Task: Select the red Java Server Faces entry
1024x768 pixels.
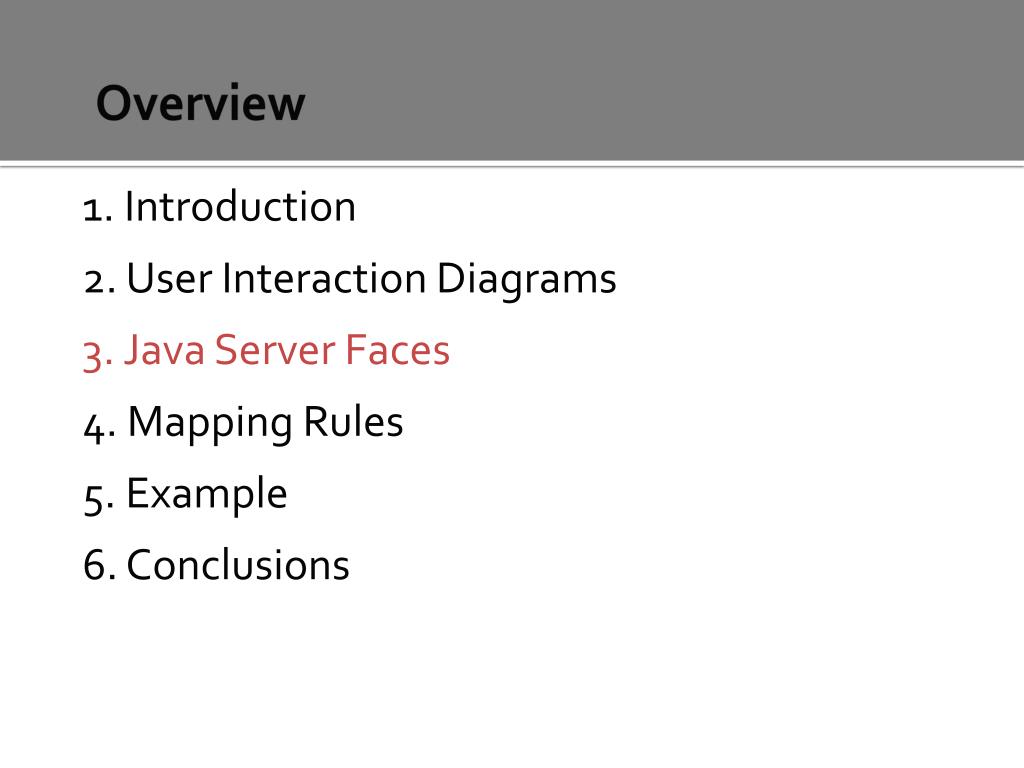Action: click(x=287, y=349)
